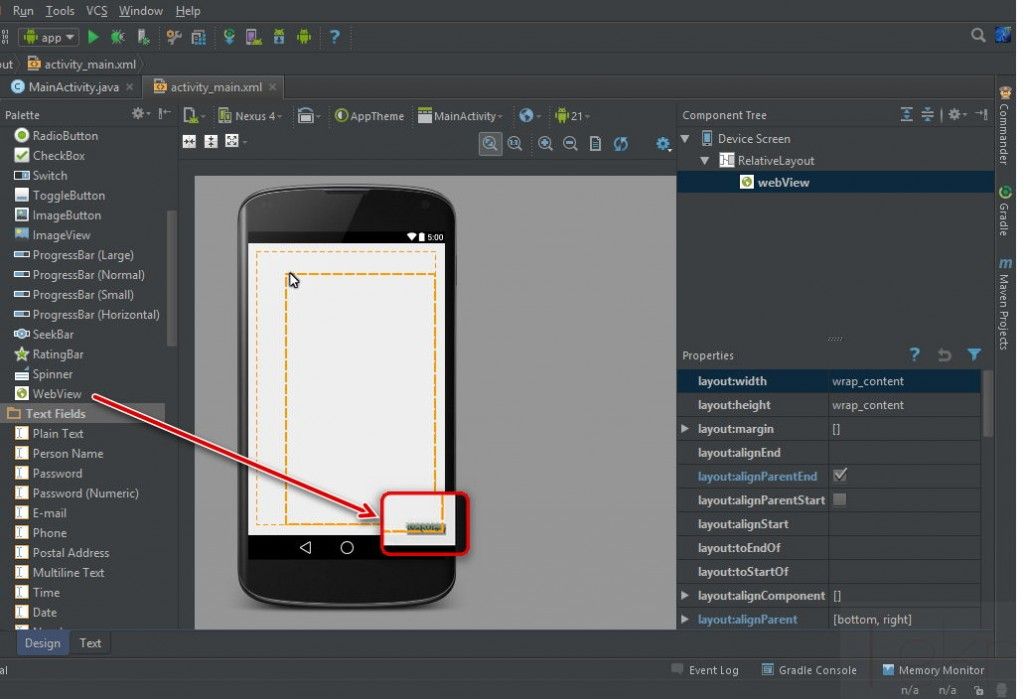Click the Zoom In magnifier in designer
The image size is (1024, 699).
click(x=546, y=144)
